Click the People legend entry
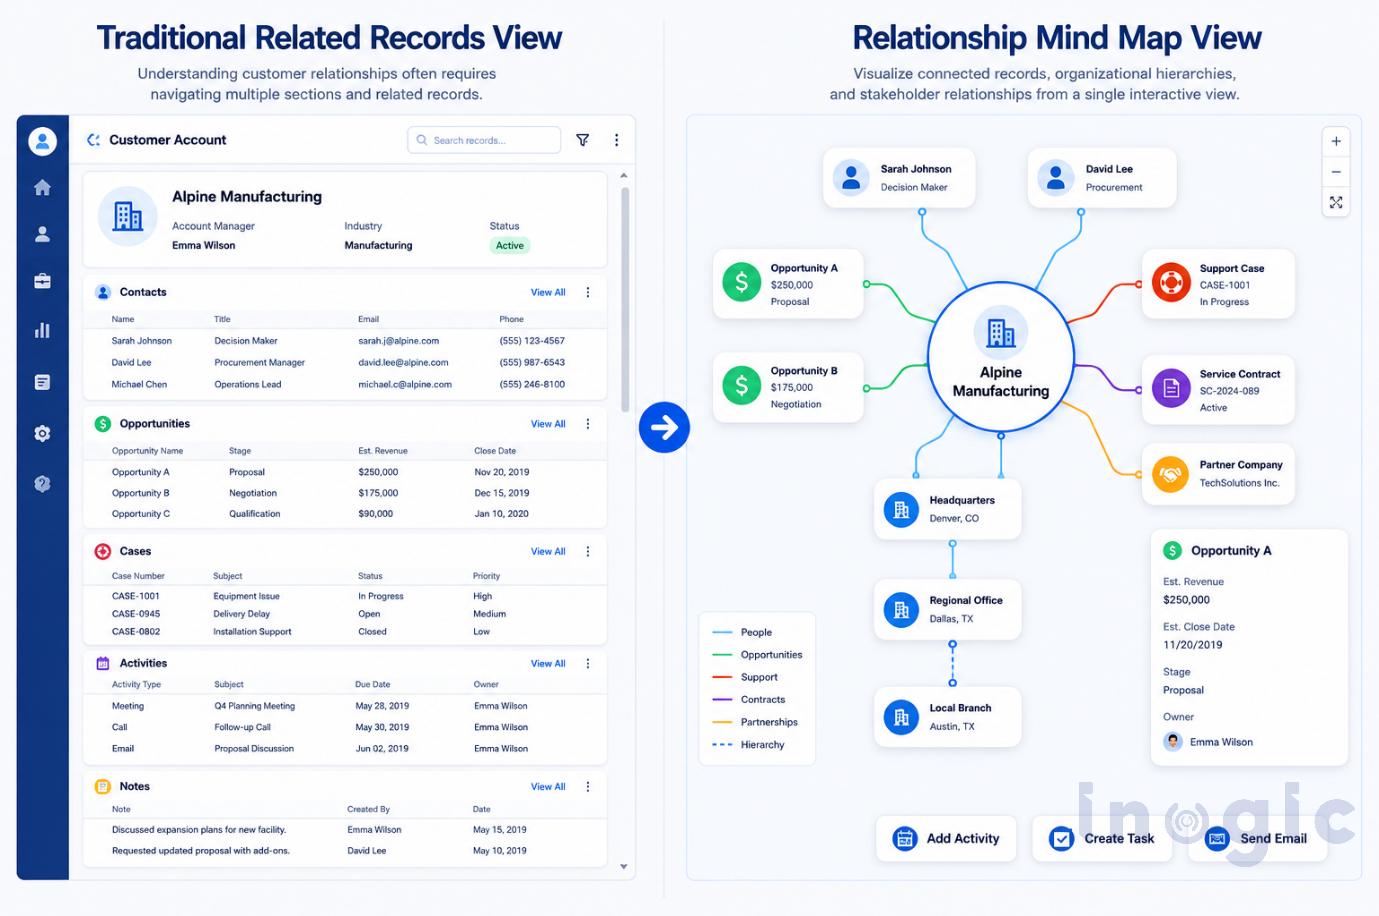Image resolution: width=1379 pixels, height=916 pixels. [x=742, y=632]
